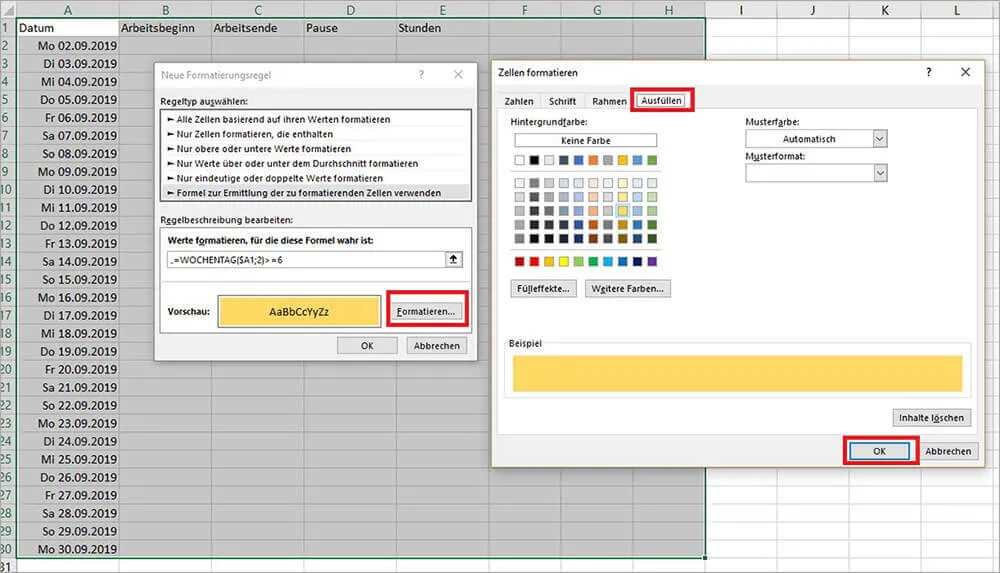1000x573 pixels.
Task: Open the Musterformat dropdown list
Action: pyautogui.click(x=879, y=173)
